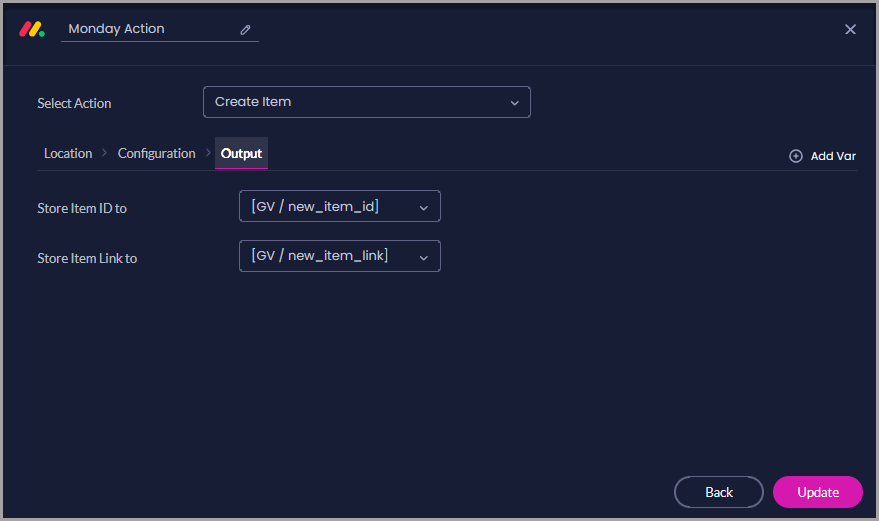879x521 pixels.
Task: Click the Add Var label
Action: tap(832, 156)
